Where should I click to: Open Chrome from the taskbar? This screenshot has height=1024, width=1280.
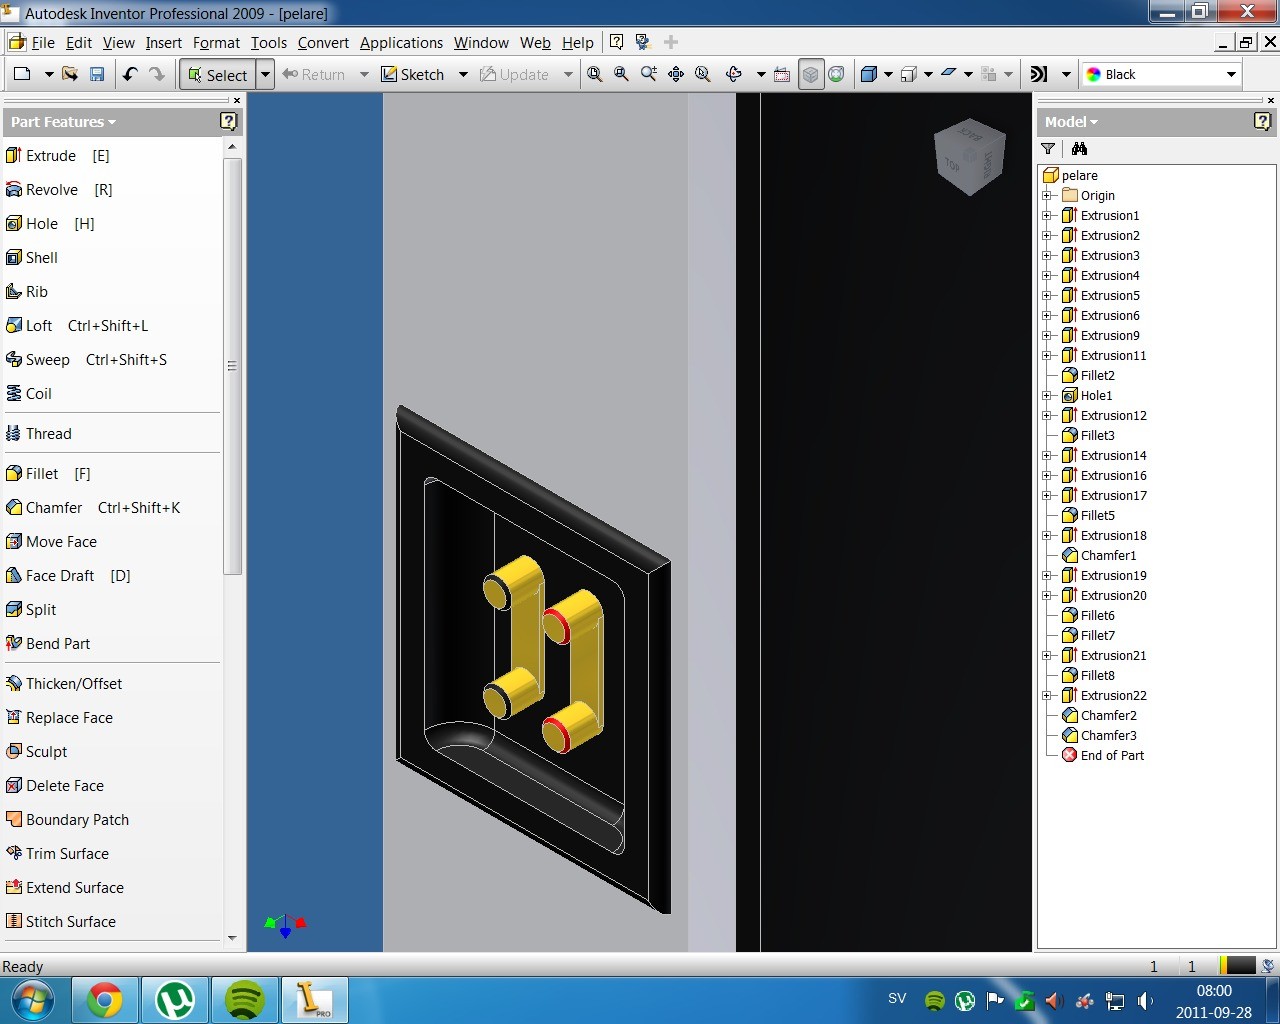tap(105, 1000)
